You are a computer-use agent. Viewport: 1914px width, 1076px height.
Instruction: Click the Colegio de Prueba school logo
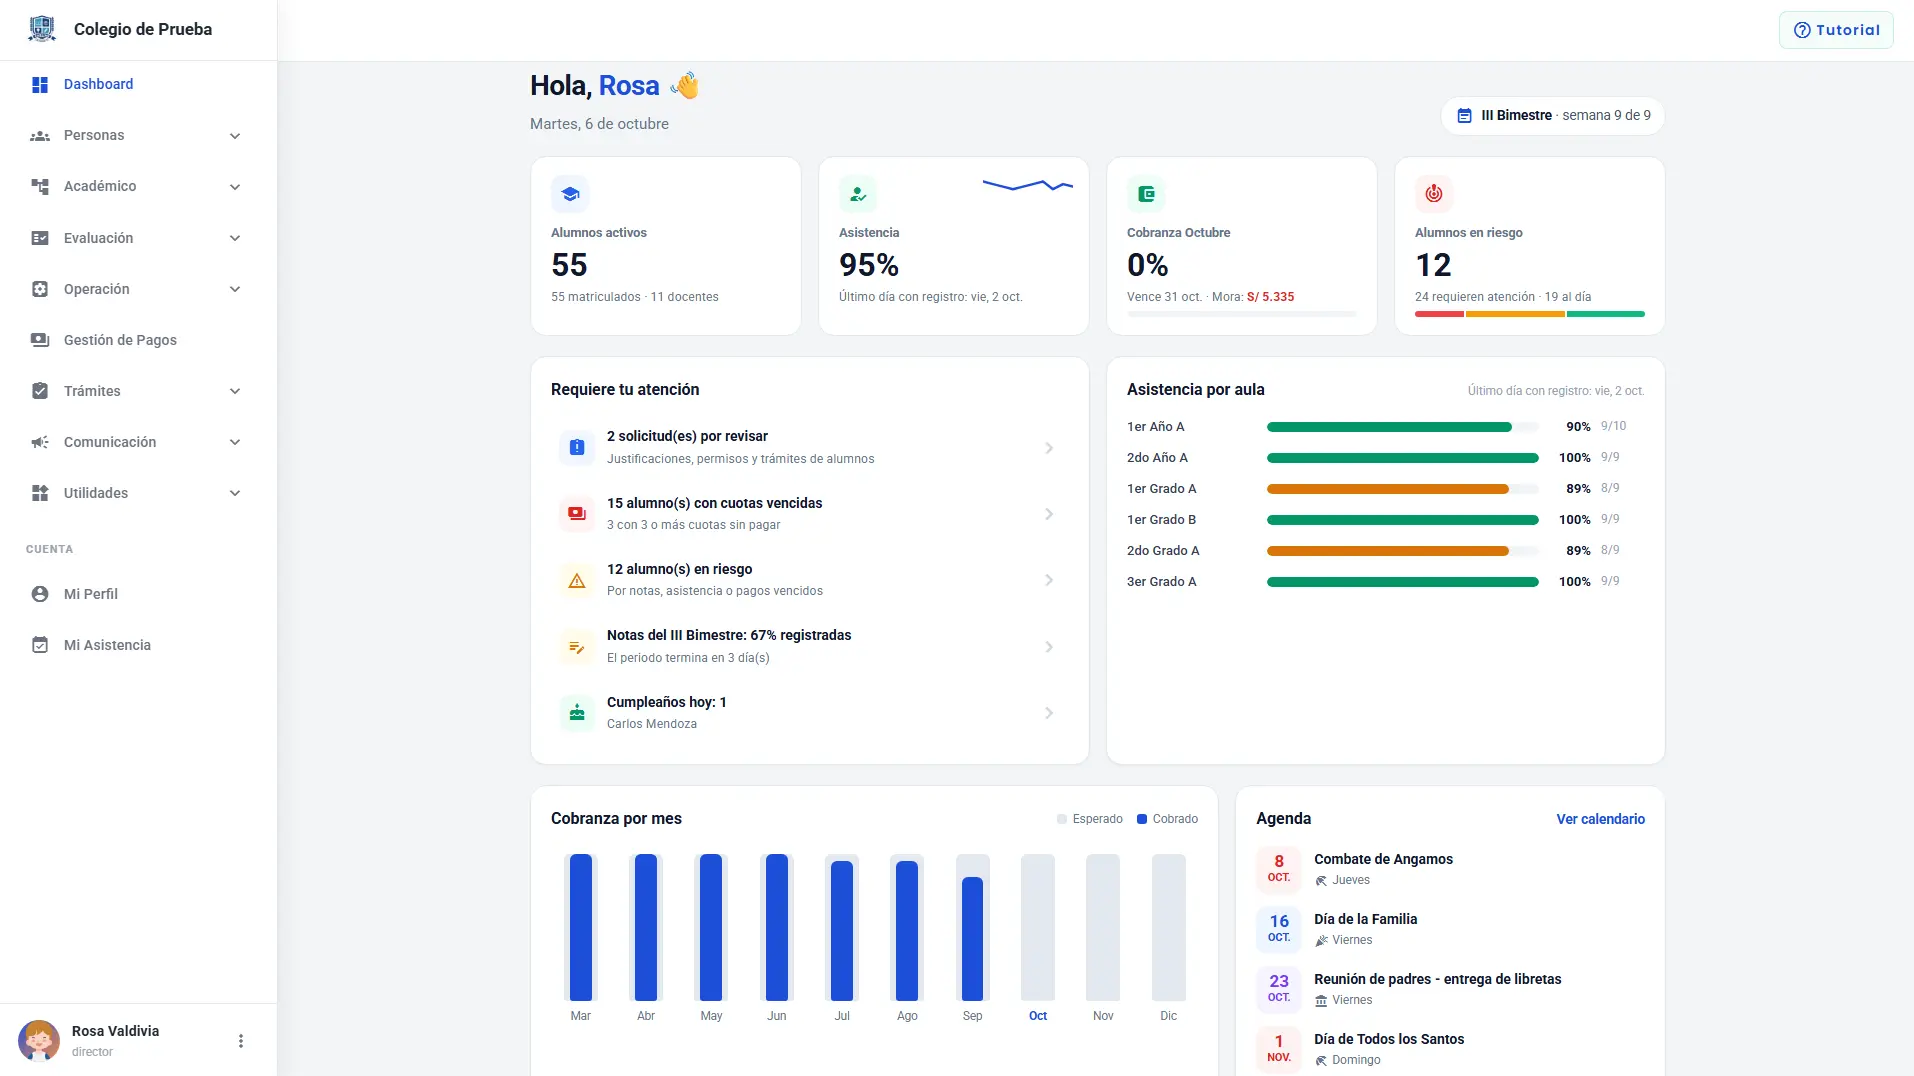coord(42,29)
